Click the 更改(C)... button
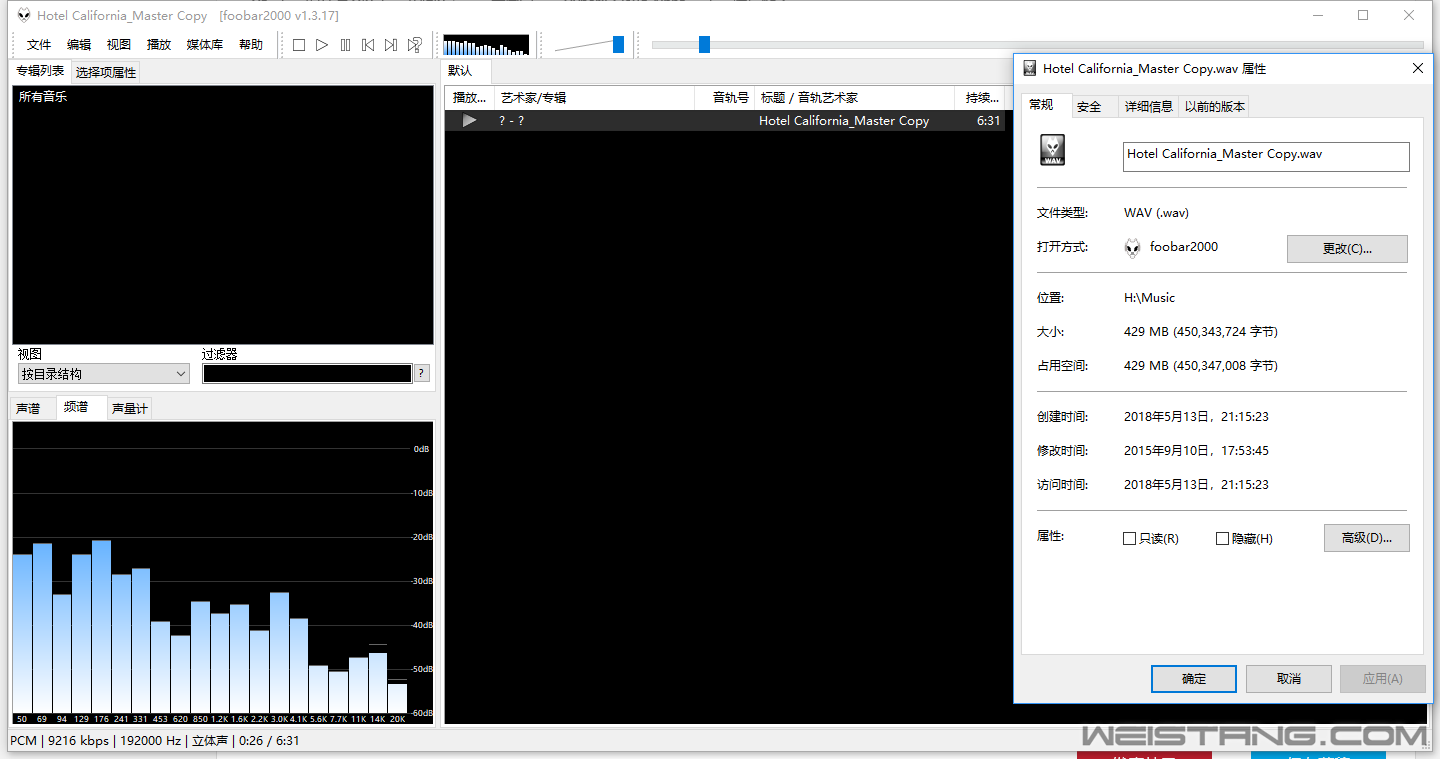 click(1347, 249)
